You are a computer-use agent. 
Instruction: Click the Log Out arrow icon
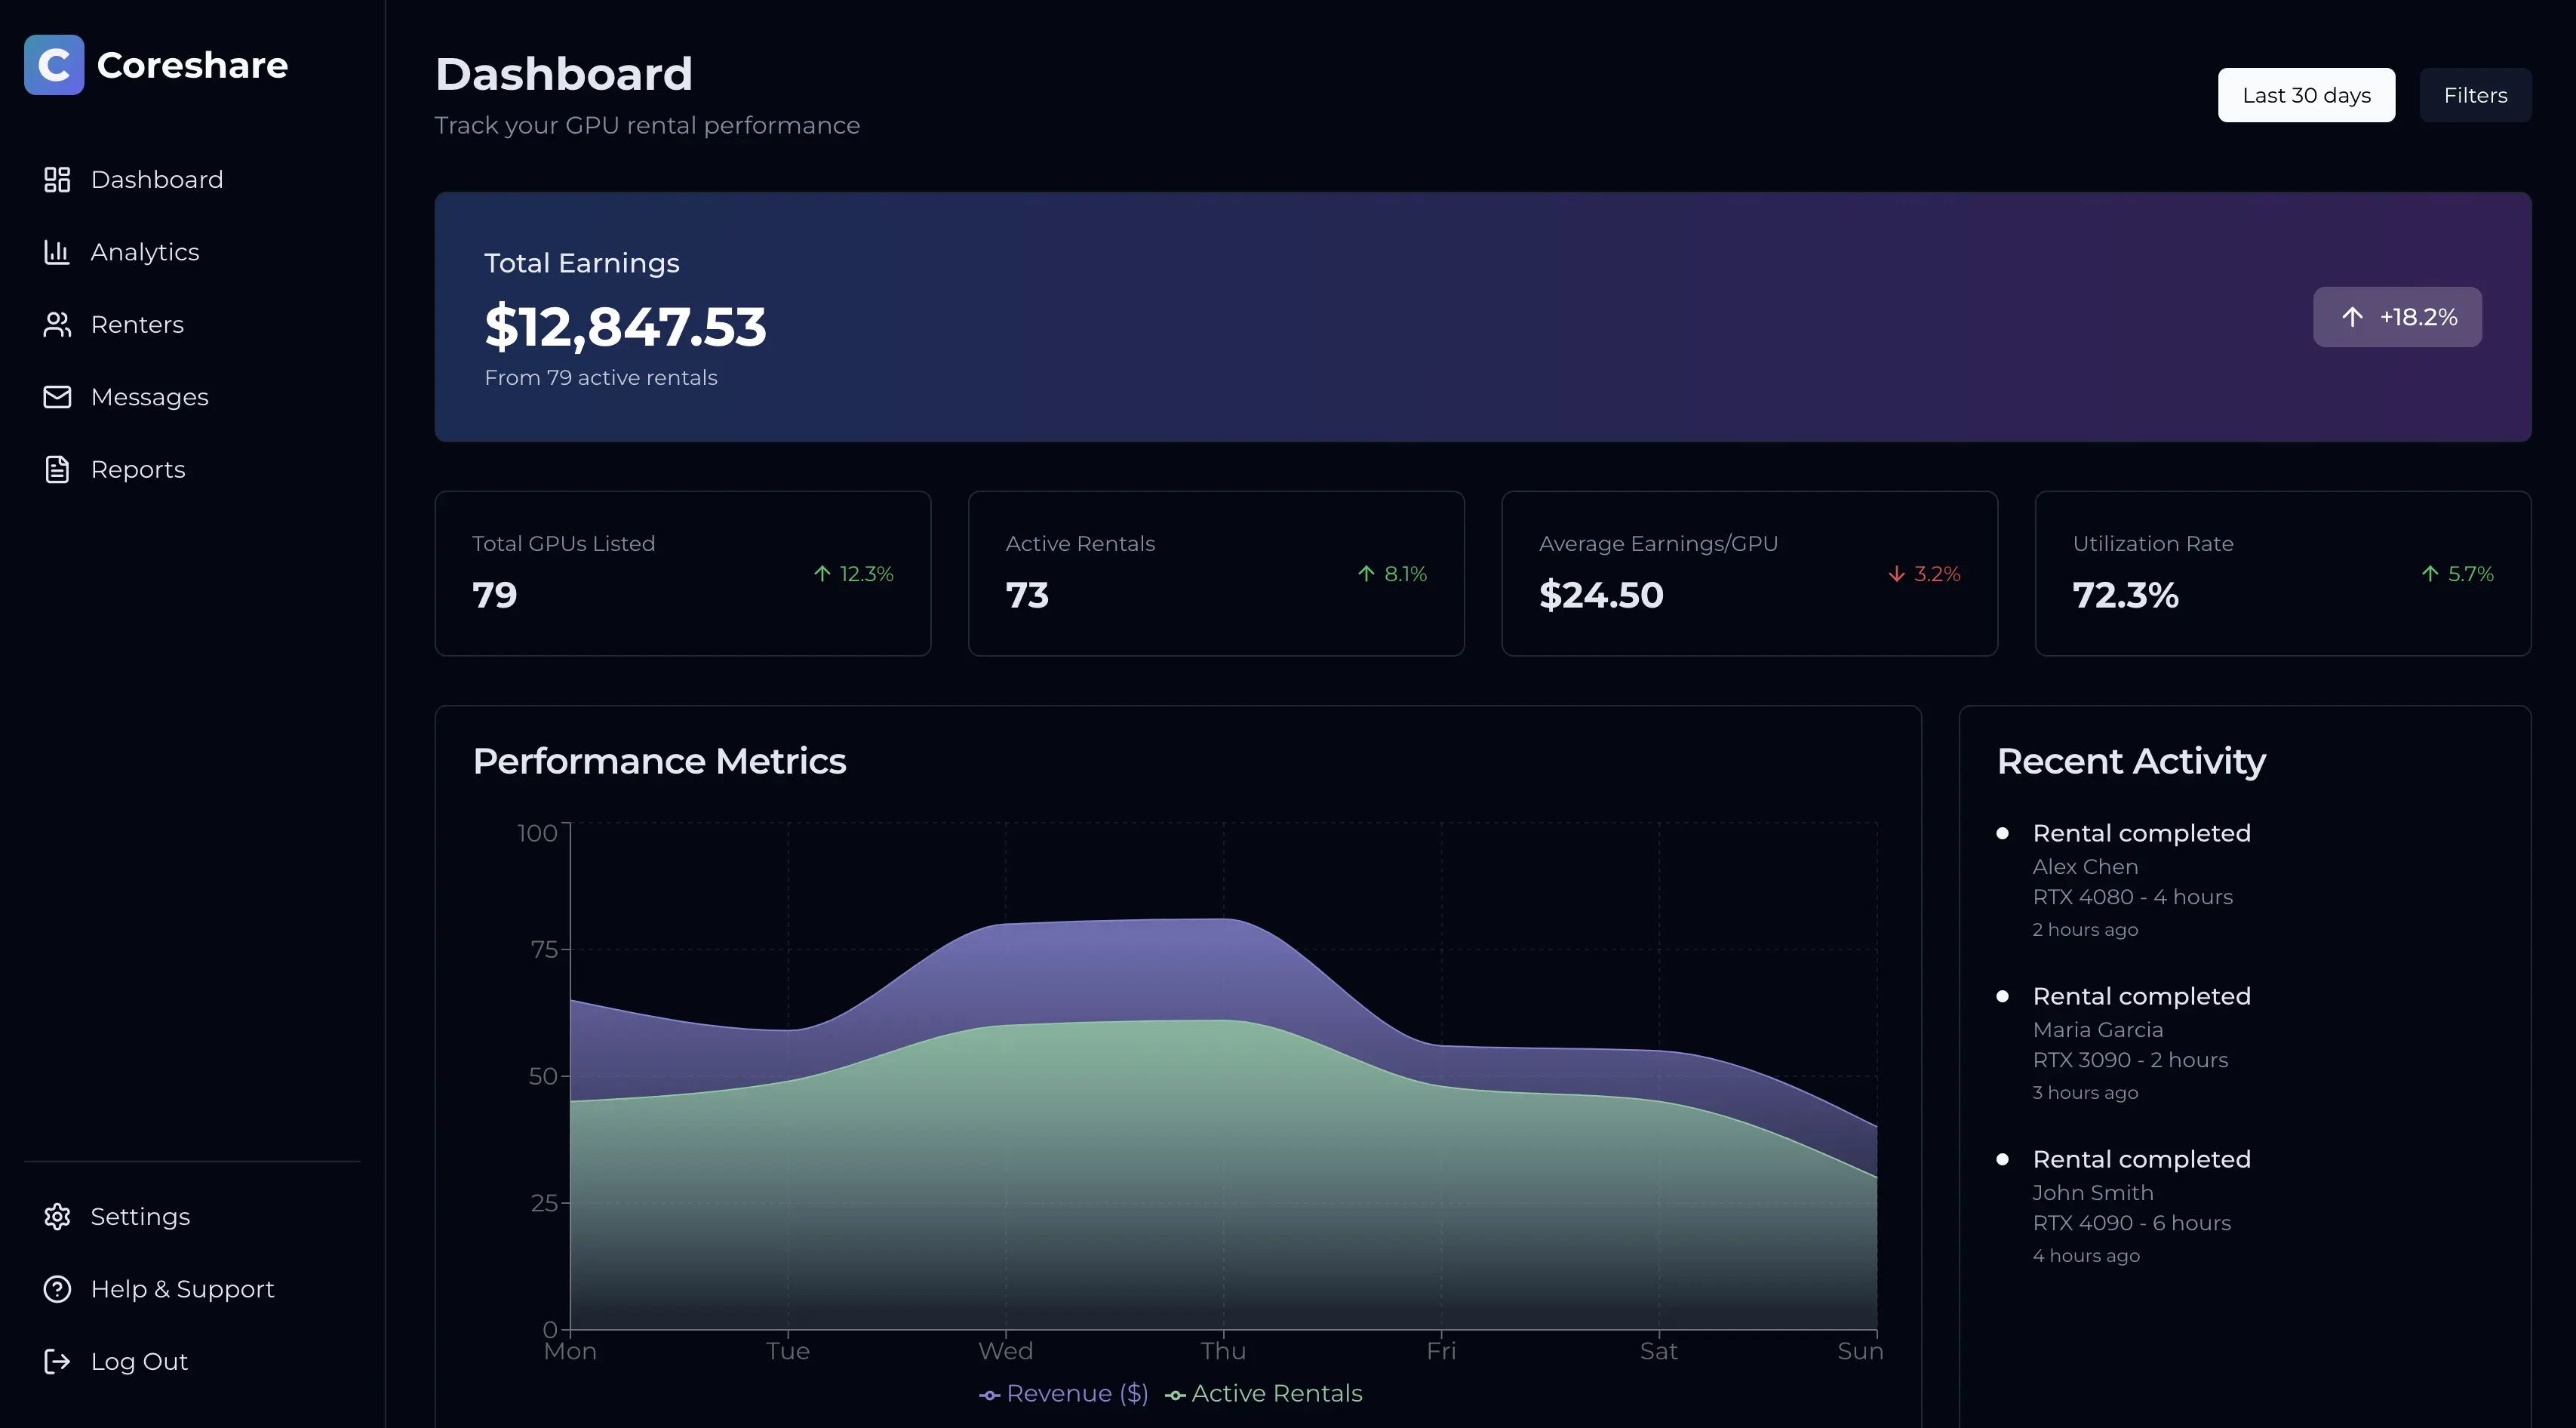pos(57,1362)
